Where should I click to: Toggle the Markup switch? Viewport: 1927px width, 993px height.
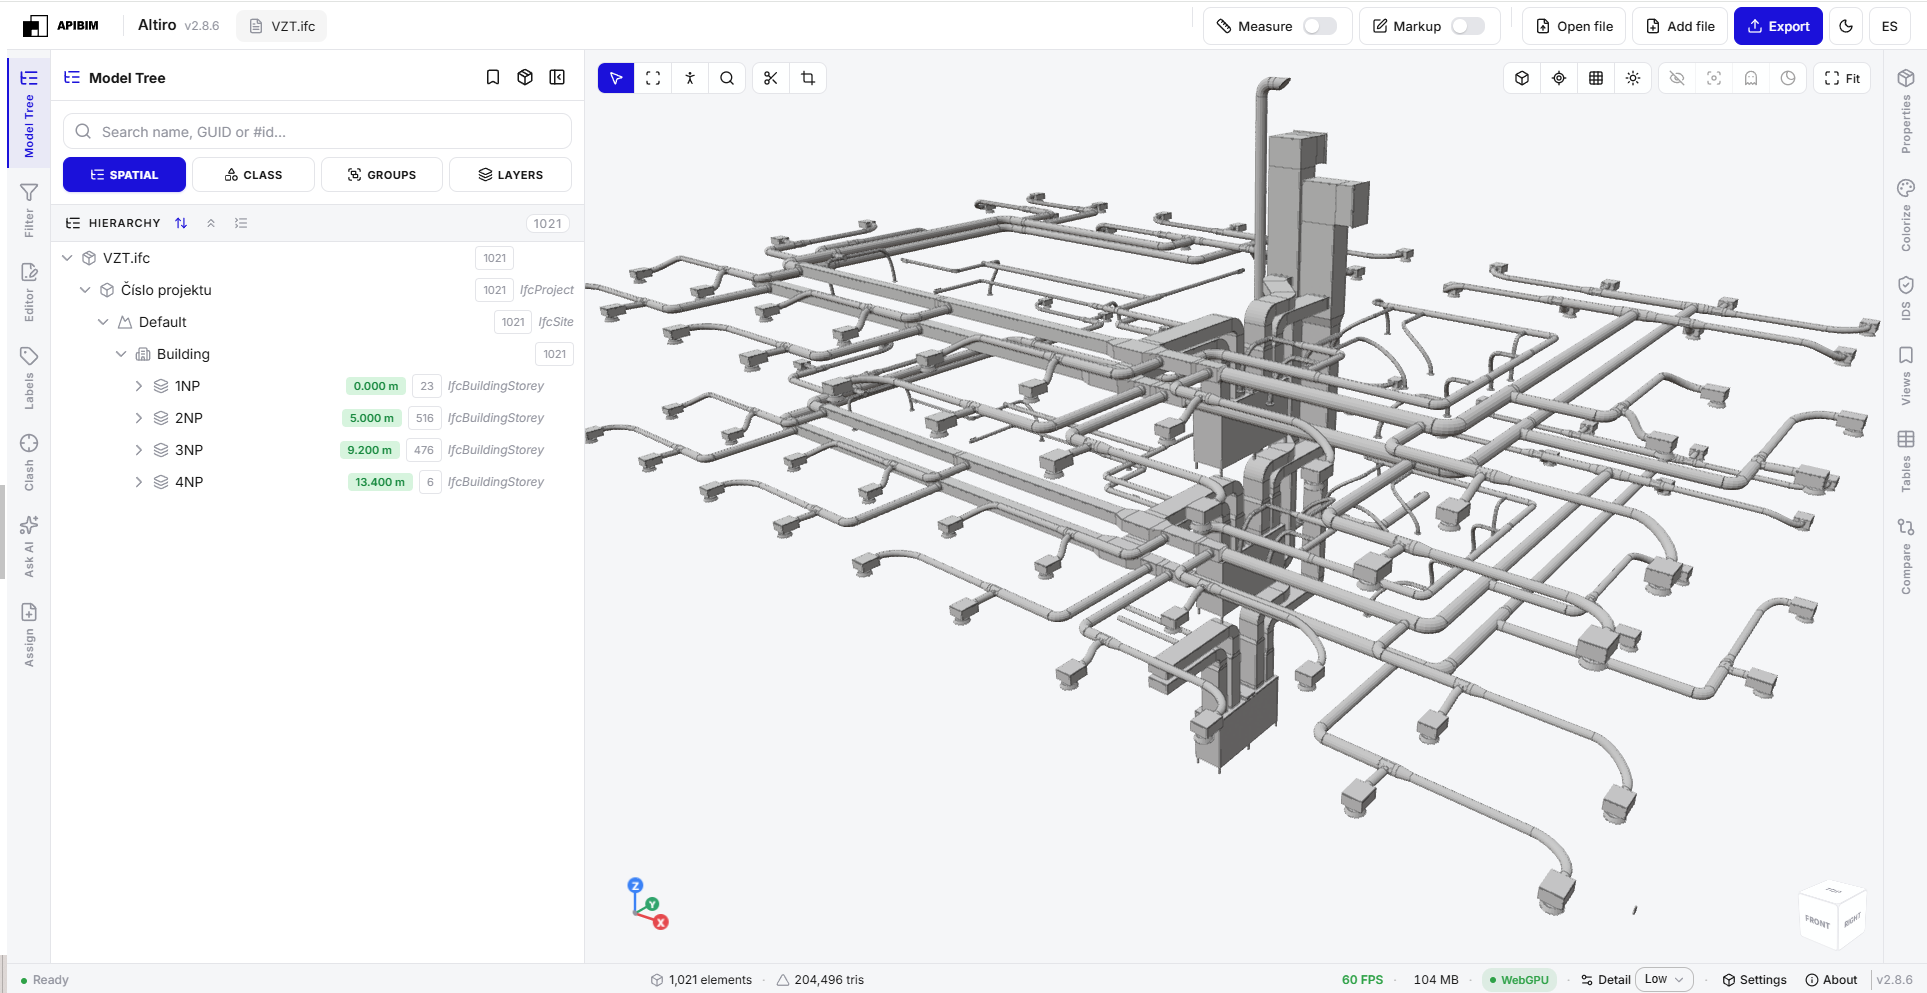tap(1468, 26)
